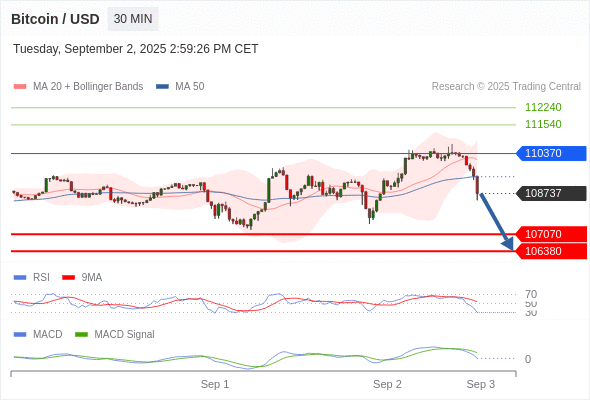Click the green 112240 resistance label

click(x=543, y=107)
